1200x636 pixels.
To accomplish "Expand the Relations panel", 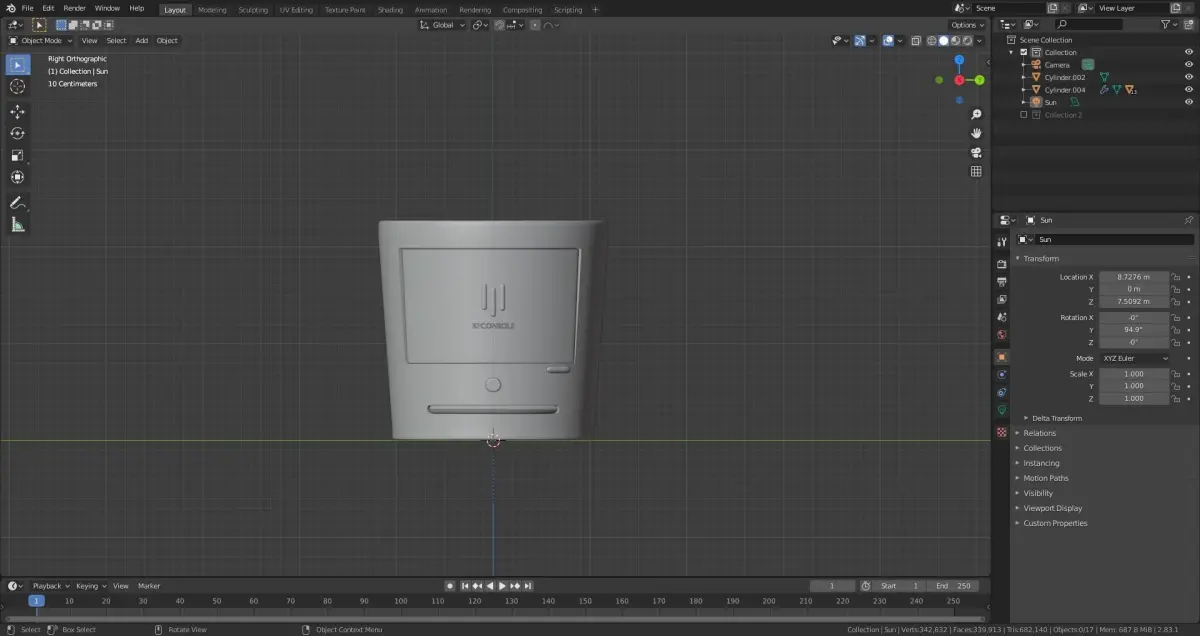I will coord(1039,433).
